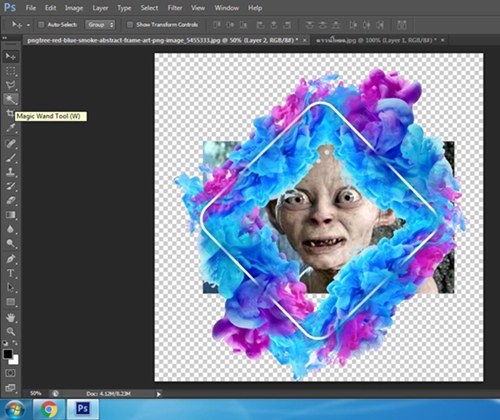Swap foreground and background colors
This screenshot has width=500, height=420.
(x=15, y=343)
